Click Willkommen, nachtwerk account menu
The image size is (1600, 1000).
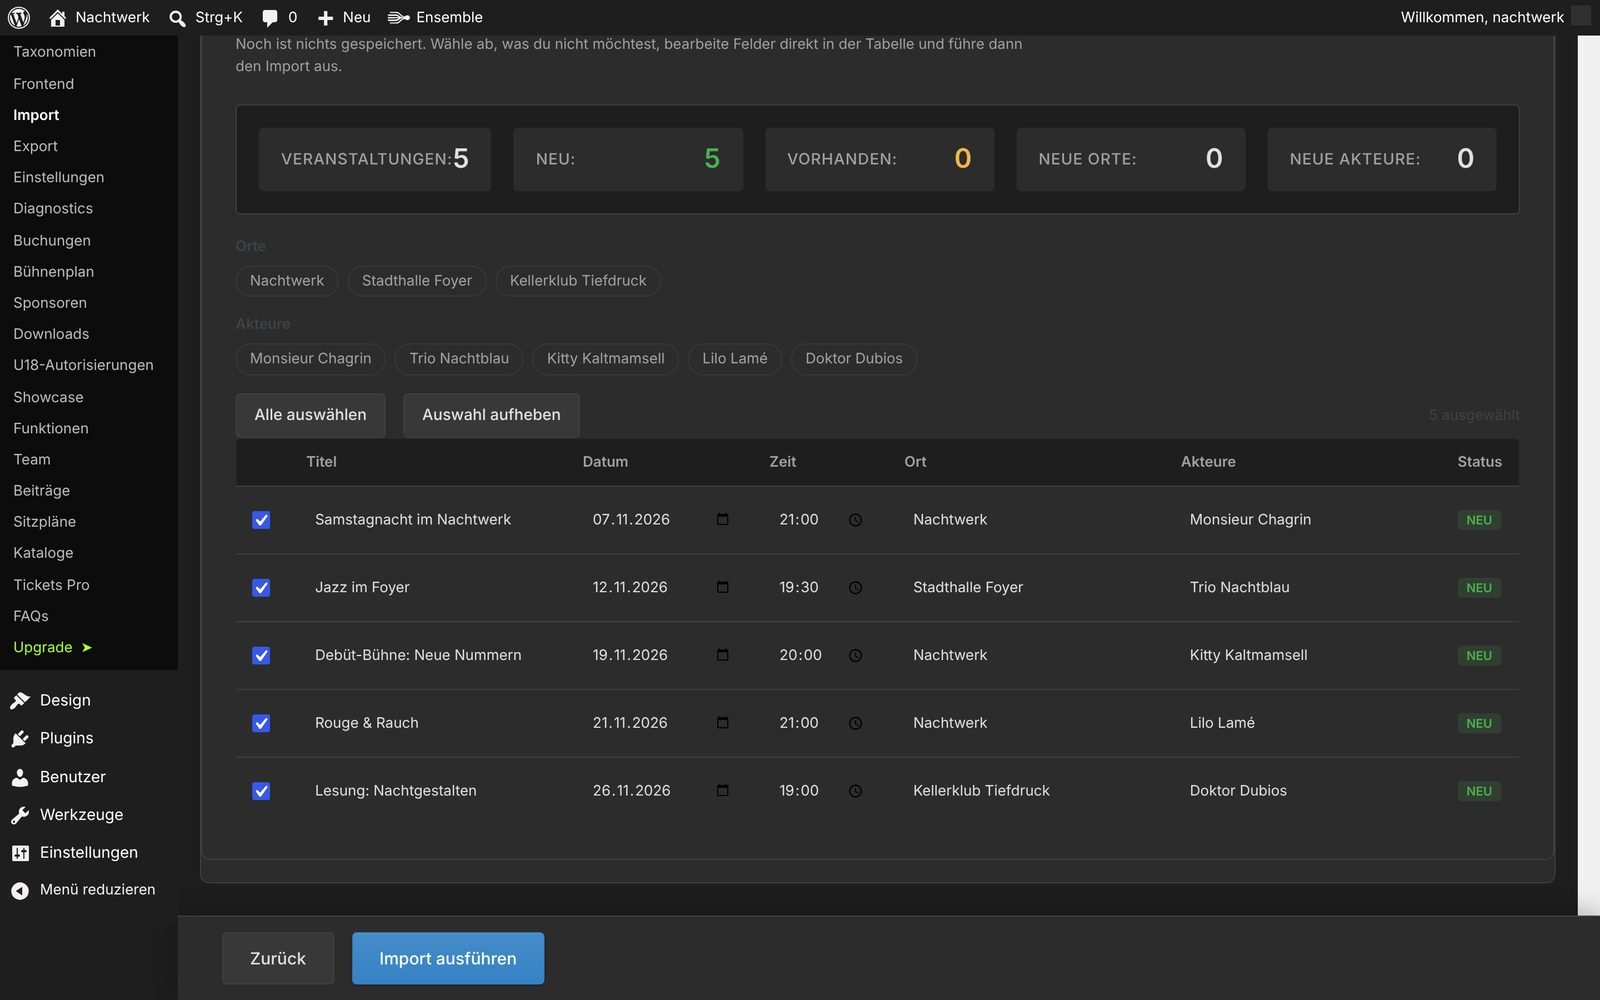coord(1495,17)
